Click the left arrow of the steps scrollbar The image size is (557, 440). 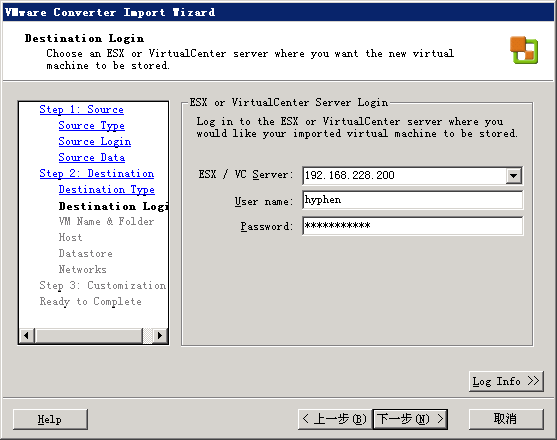pyautogui.click(x=27, y=335)
